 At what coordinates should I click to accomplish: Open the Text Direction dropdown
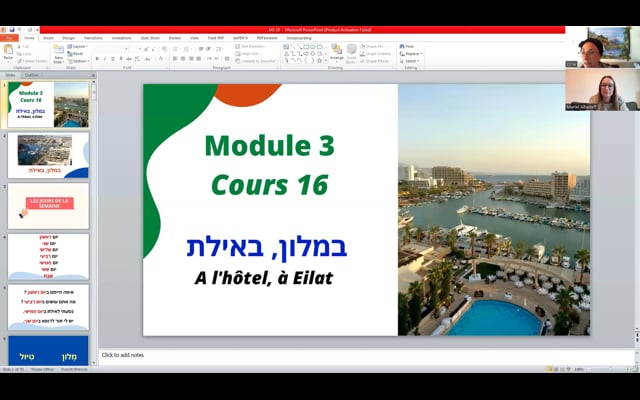251,47
